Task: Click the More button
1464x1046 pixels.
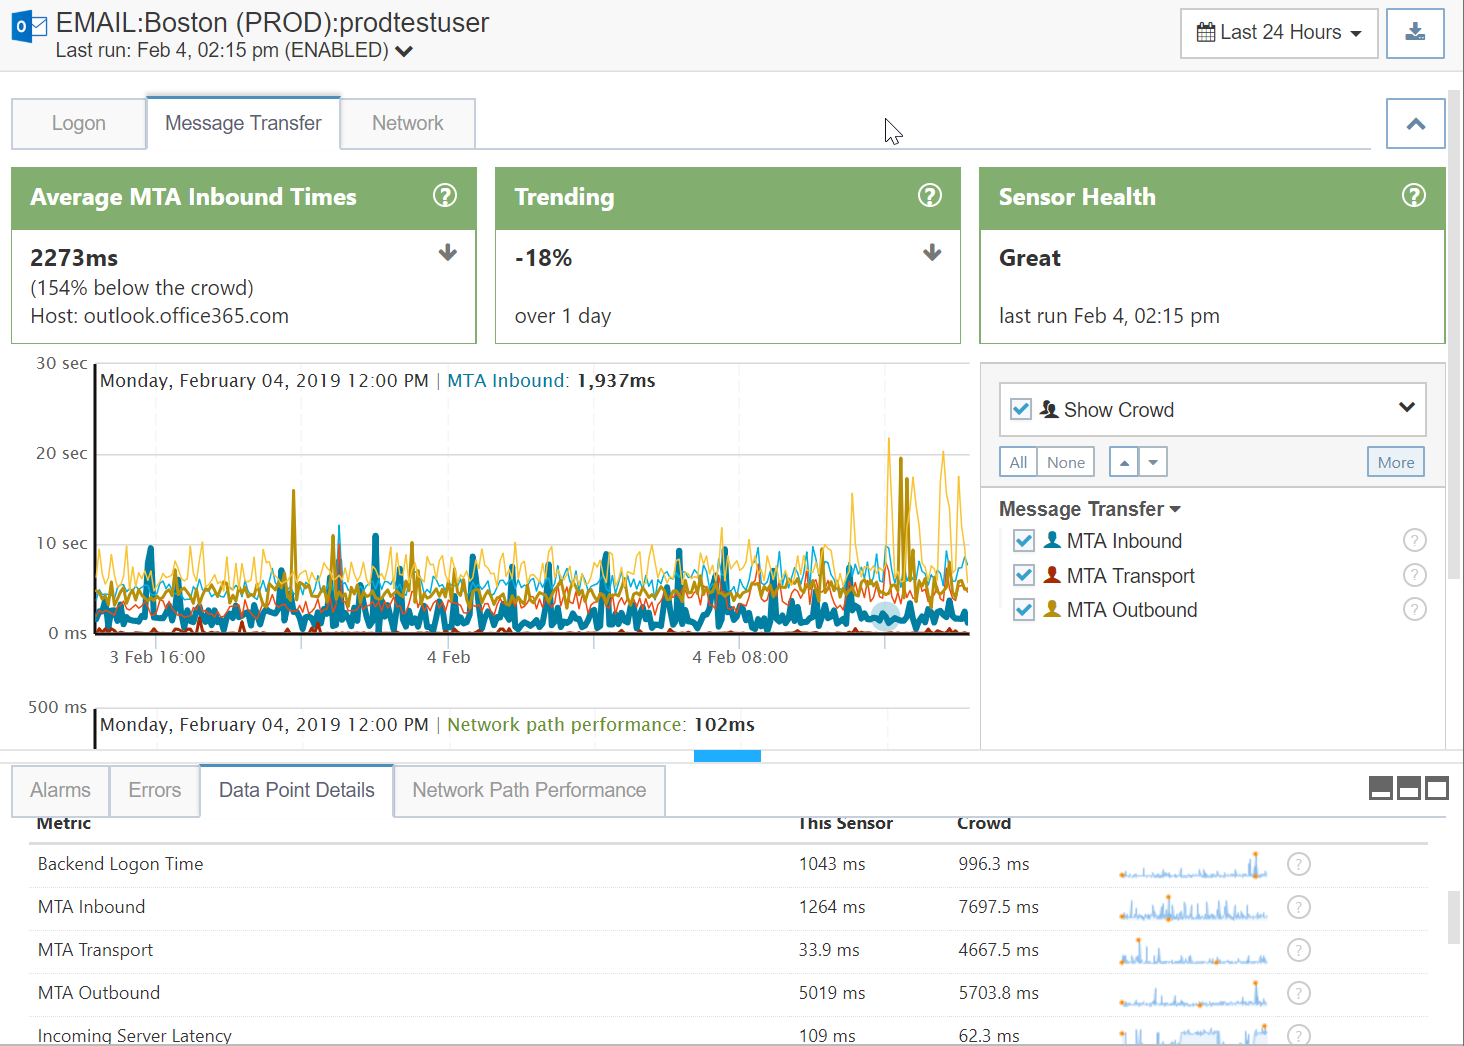Action: 1396,462
